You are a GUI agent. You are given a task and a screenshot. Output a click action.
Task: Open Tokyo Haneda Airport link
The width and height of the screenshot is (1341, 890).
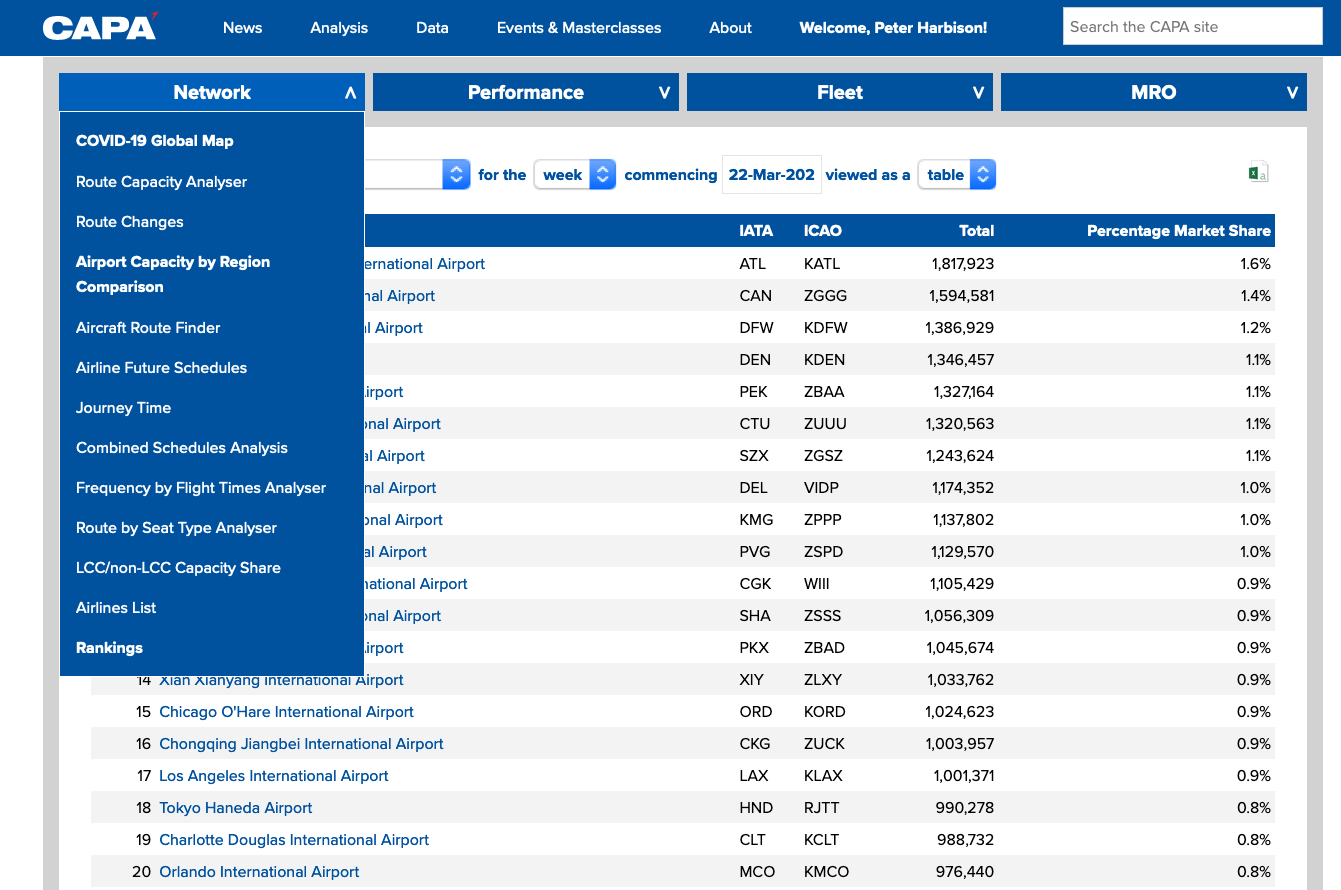(236, 807)
